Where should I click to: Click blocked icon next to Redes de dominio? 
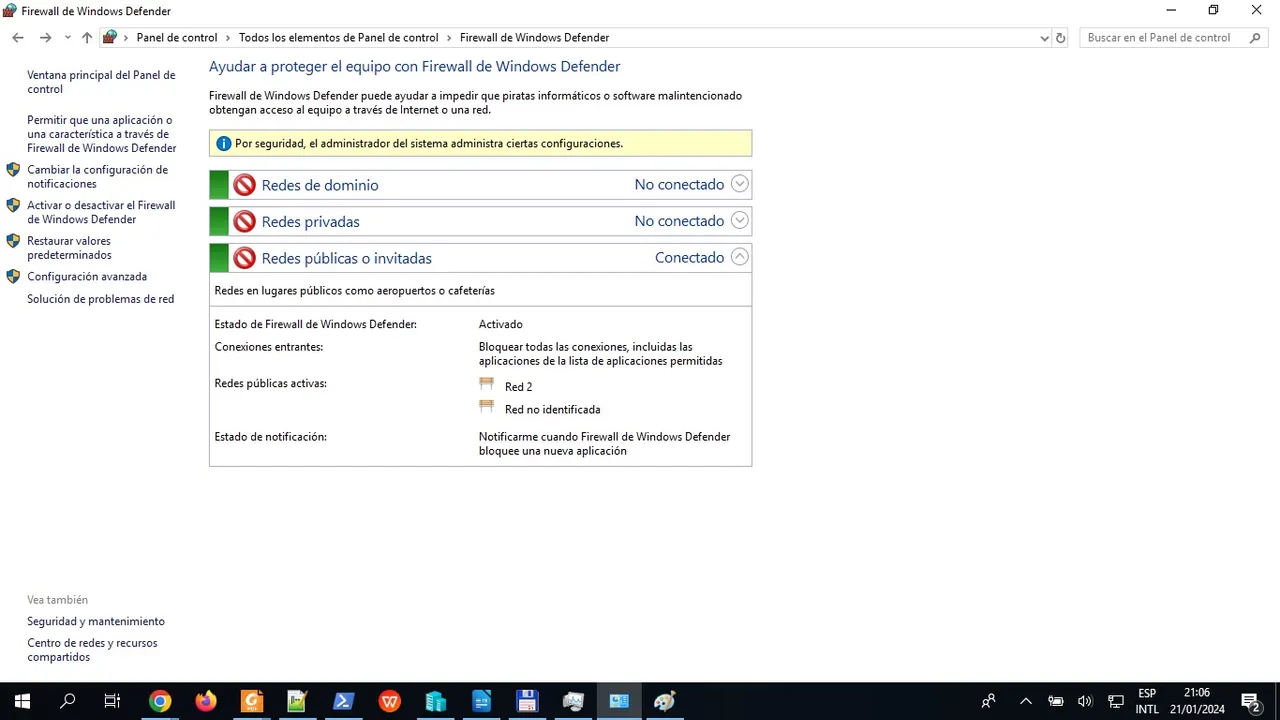coord(244,185)
